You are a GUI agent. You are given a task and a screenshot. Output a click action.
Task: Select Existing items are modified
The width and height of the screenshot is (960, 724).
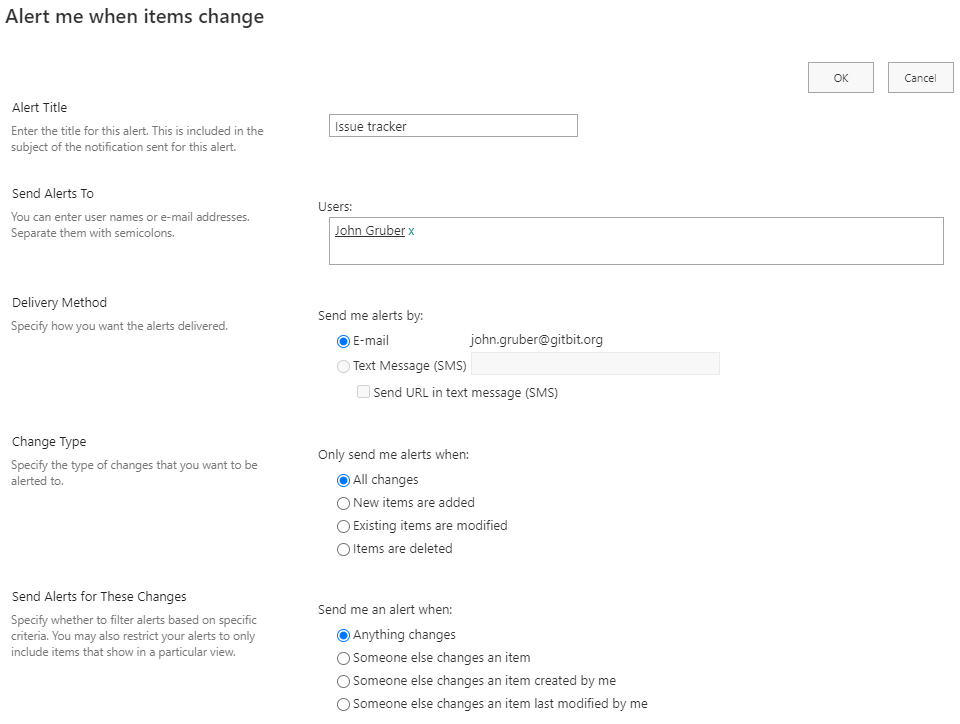tap(343, 526)
